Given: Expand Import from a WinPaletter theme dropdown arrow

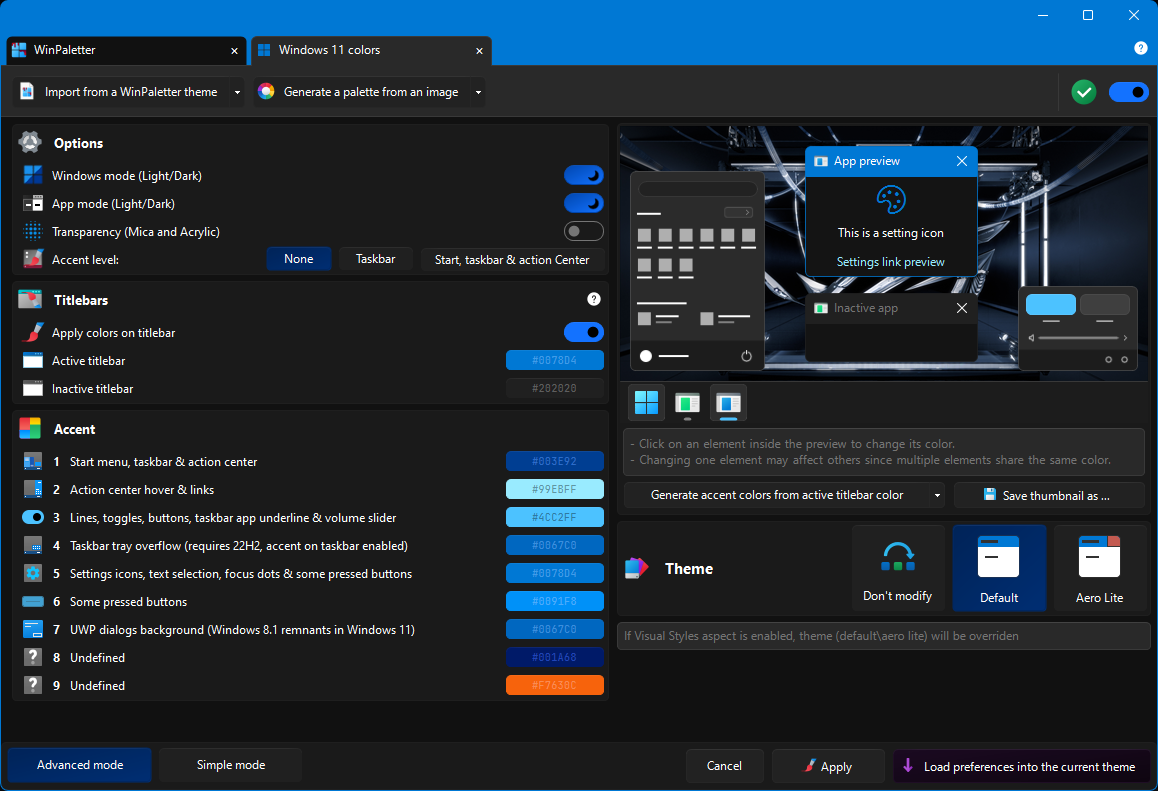Looking at the screenshot, I should pos(237,92).
